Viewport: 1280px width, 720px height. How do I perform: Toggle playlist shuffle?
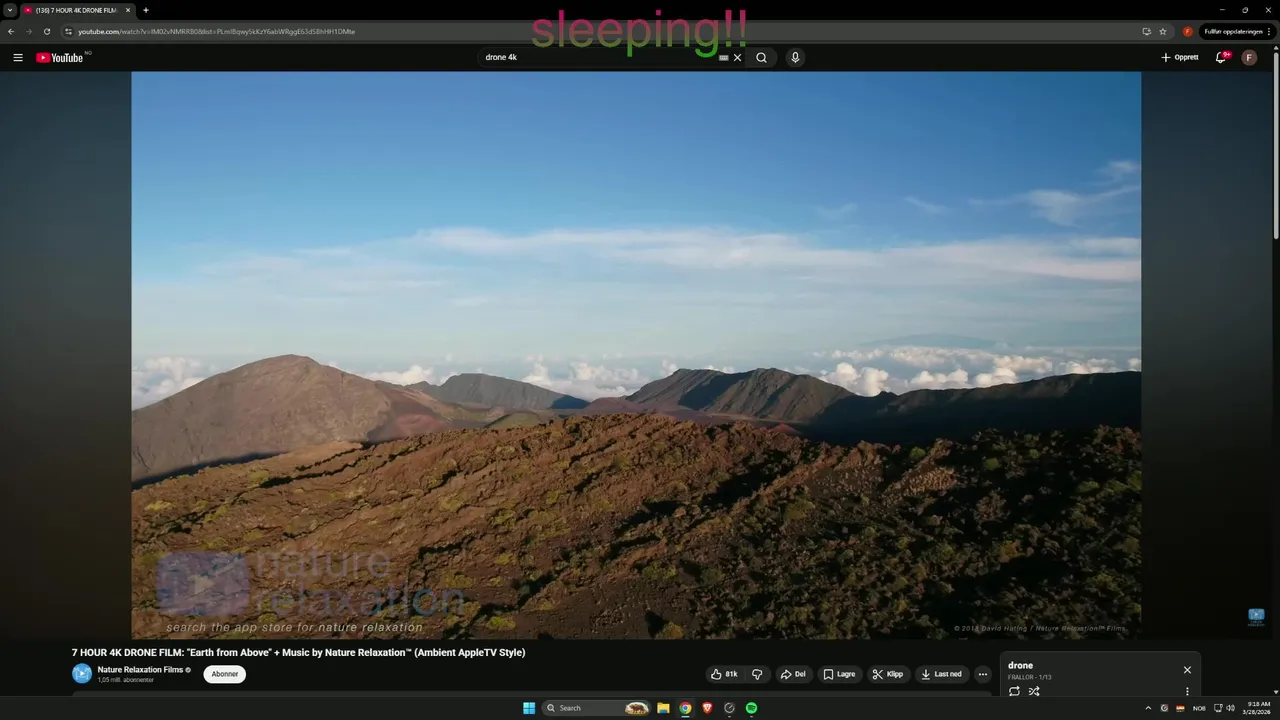tap(1034, 691)
